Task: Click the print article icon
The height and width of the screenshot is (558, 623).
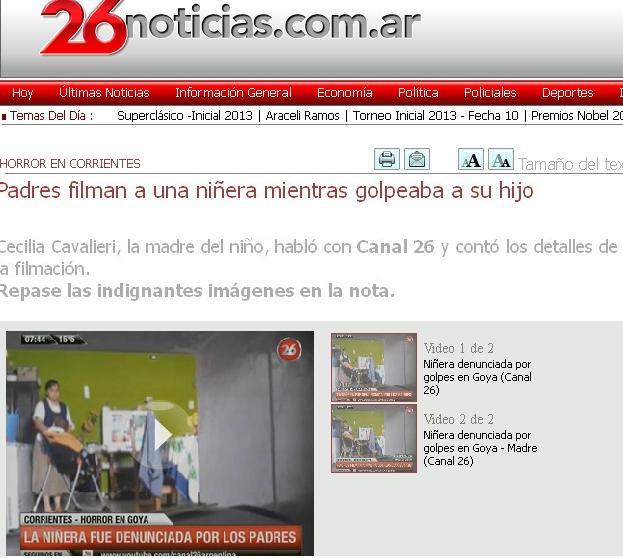Action: coord(387,159)
